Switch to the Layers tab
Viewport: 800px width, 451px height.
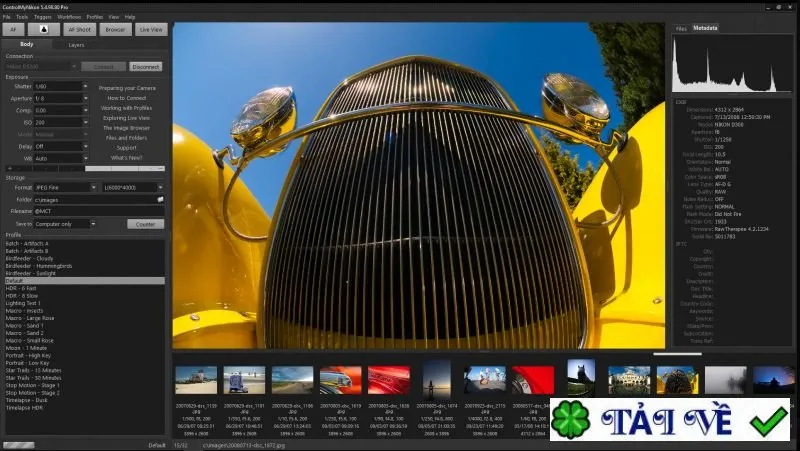pyautogui.click(x=76, y=45)
